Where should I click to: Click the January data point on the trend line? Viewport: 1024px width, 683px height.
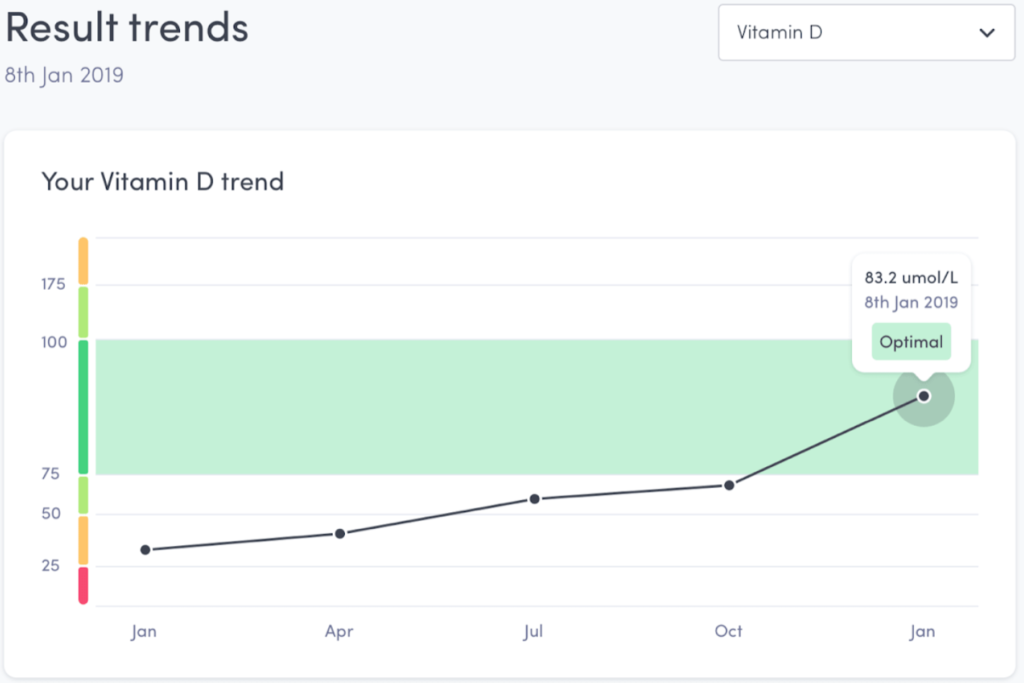tap(146, 548)
